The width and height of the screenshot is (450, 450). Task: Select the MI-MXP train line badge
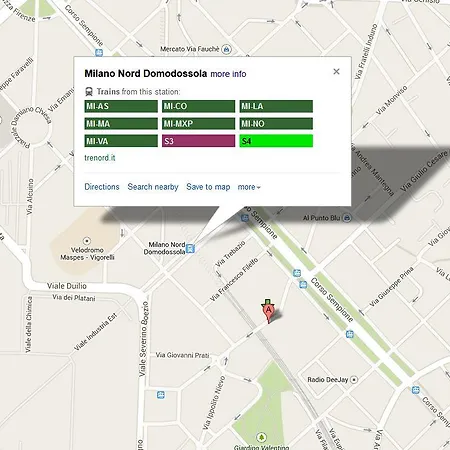199,124
